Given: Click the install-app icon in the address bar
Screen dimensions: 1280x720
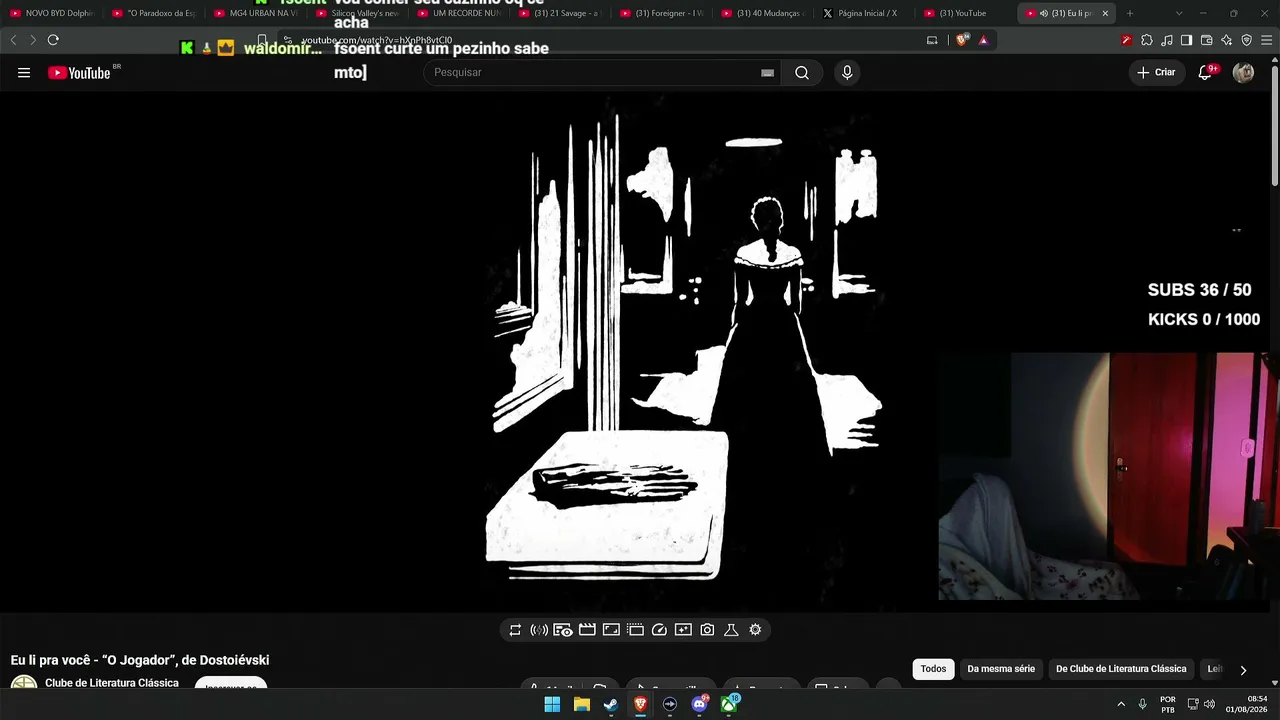Looking at the screenshot, I should (932, 40).
